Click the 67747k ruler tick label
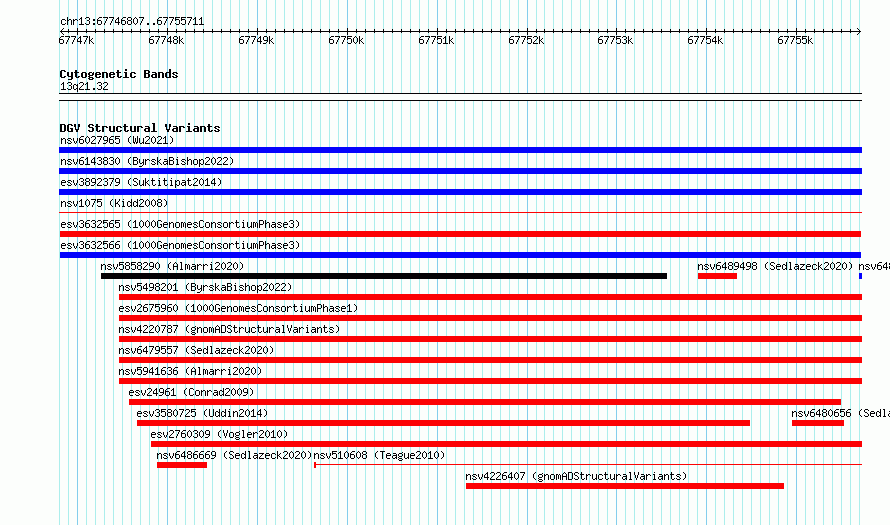 [x=77, y=41]
